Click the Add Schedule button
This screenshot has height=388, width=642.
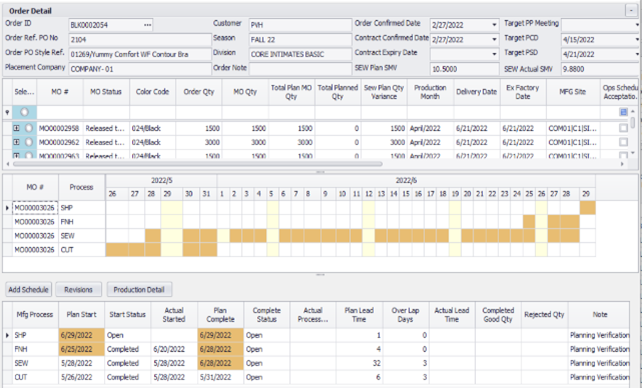[x=29, y=289]
